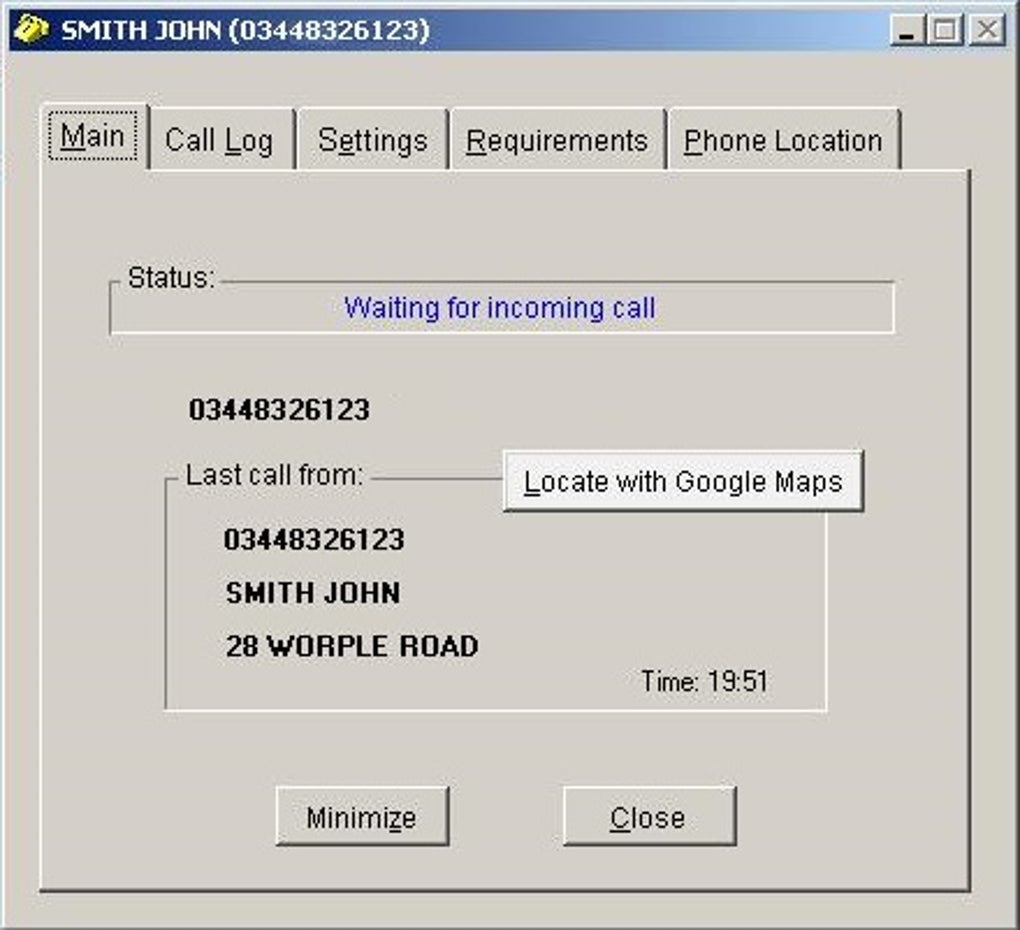Click the disabled maximize title bar button
1020x930 pixels.
tap(945, 30)
